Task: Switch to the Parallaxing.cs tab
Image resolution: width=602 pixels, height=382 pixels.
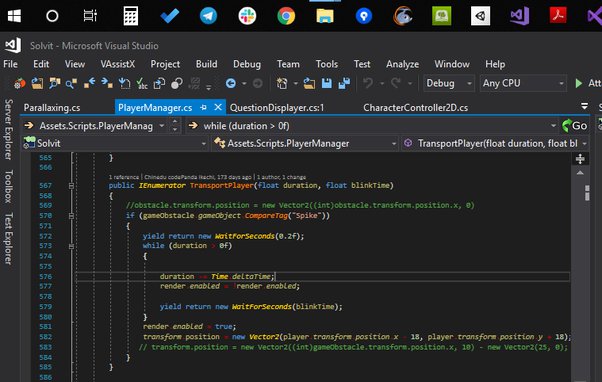Action: click(x=52, y=108)
